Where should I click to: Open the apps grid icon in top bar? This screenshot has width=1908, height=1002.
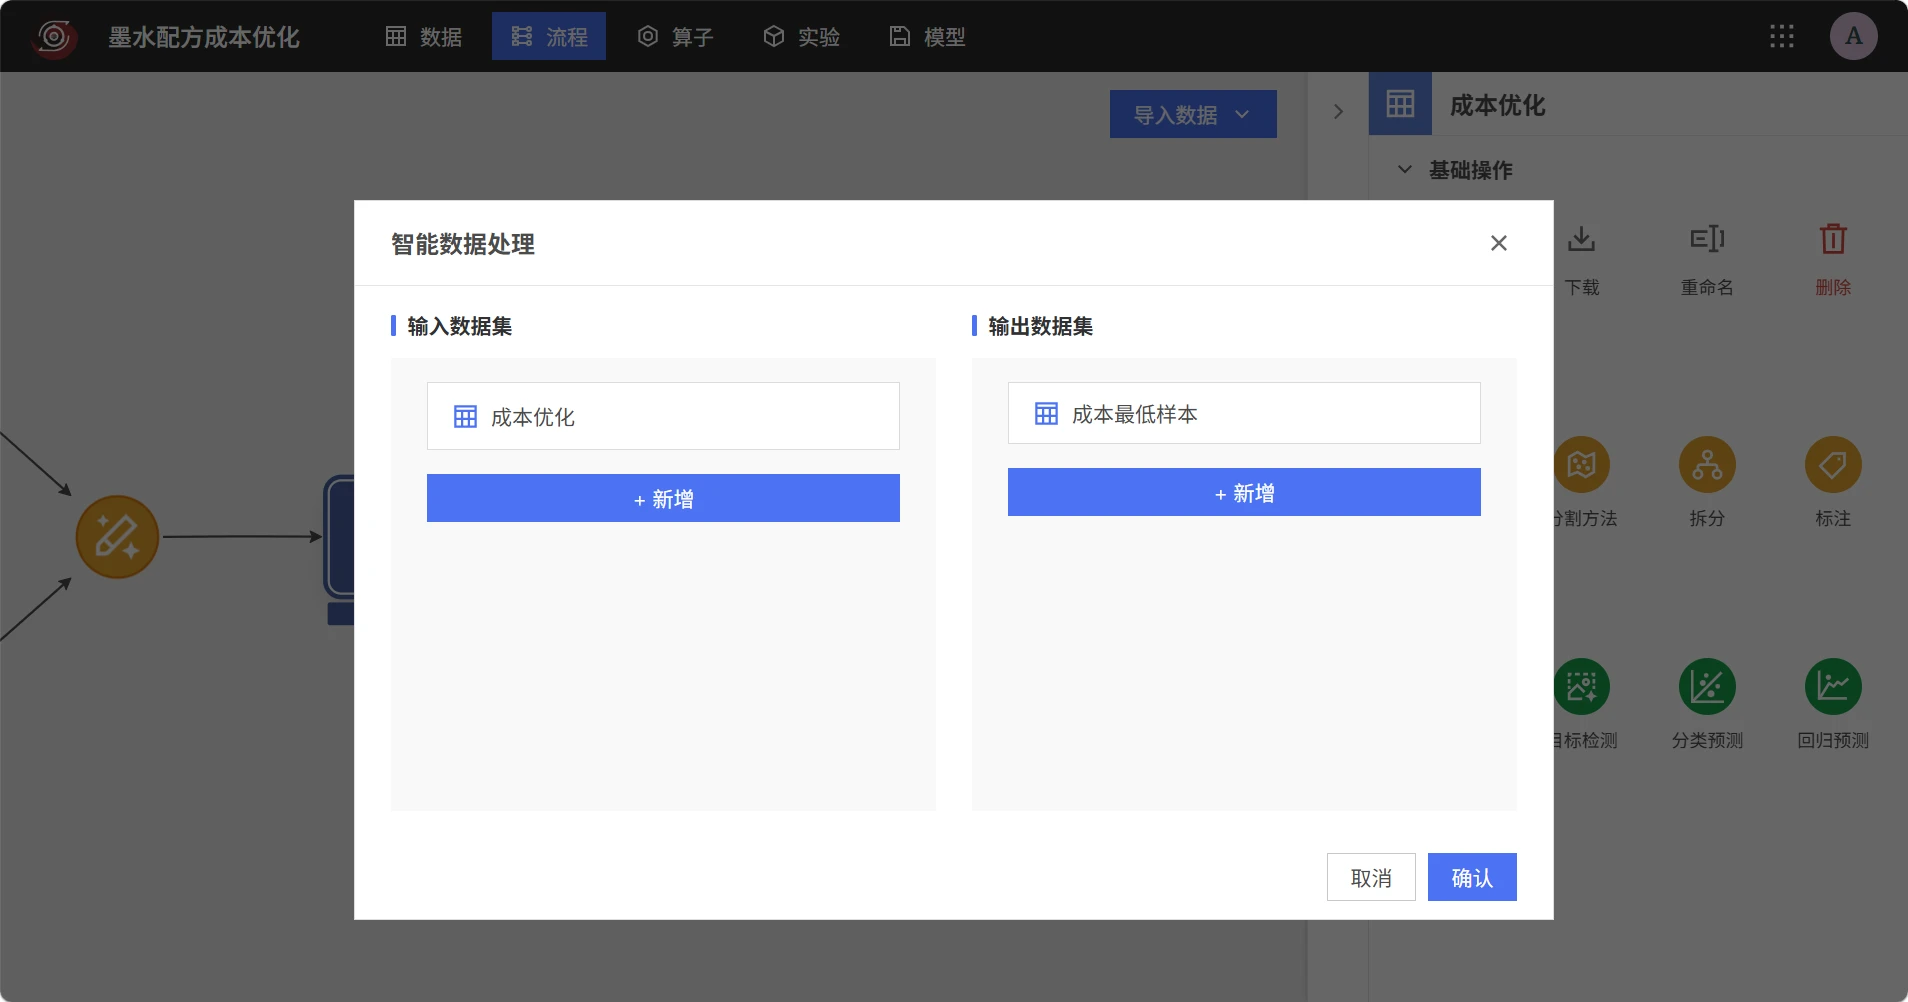point(1781,37)
